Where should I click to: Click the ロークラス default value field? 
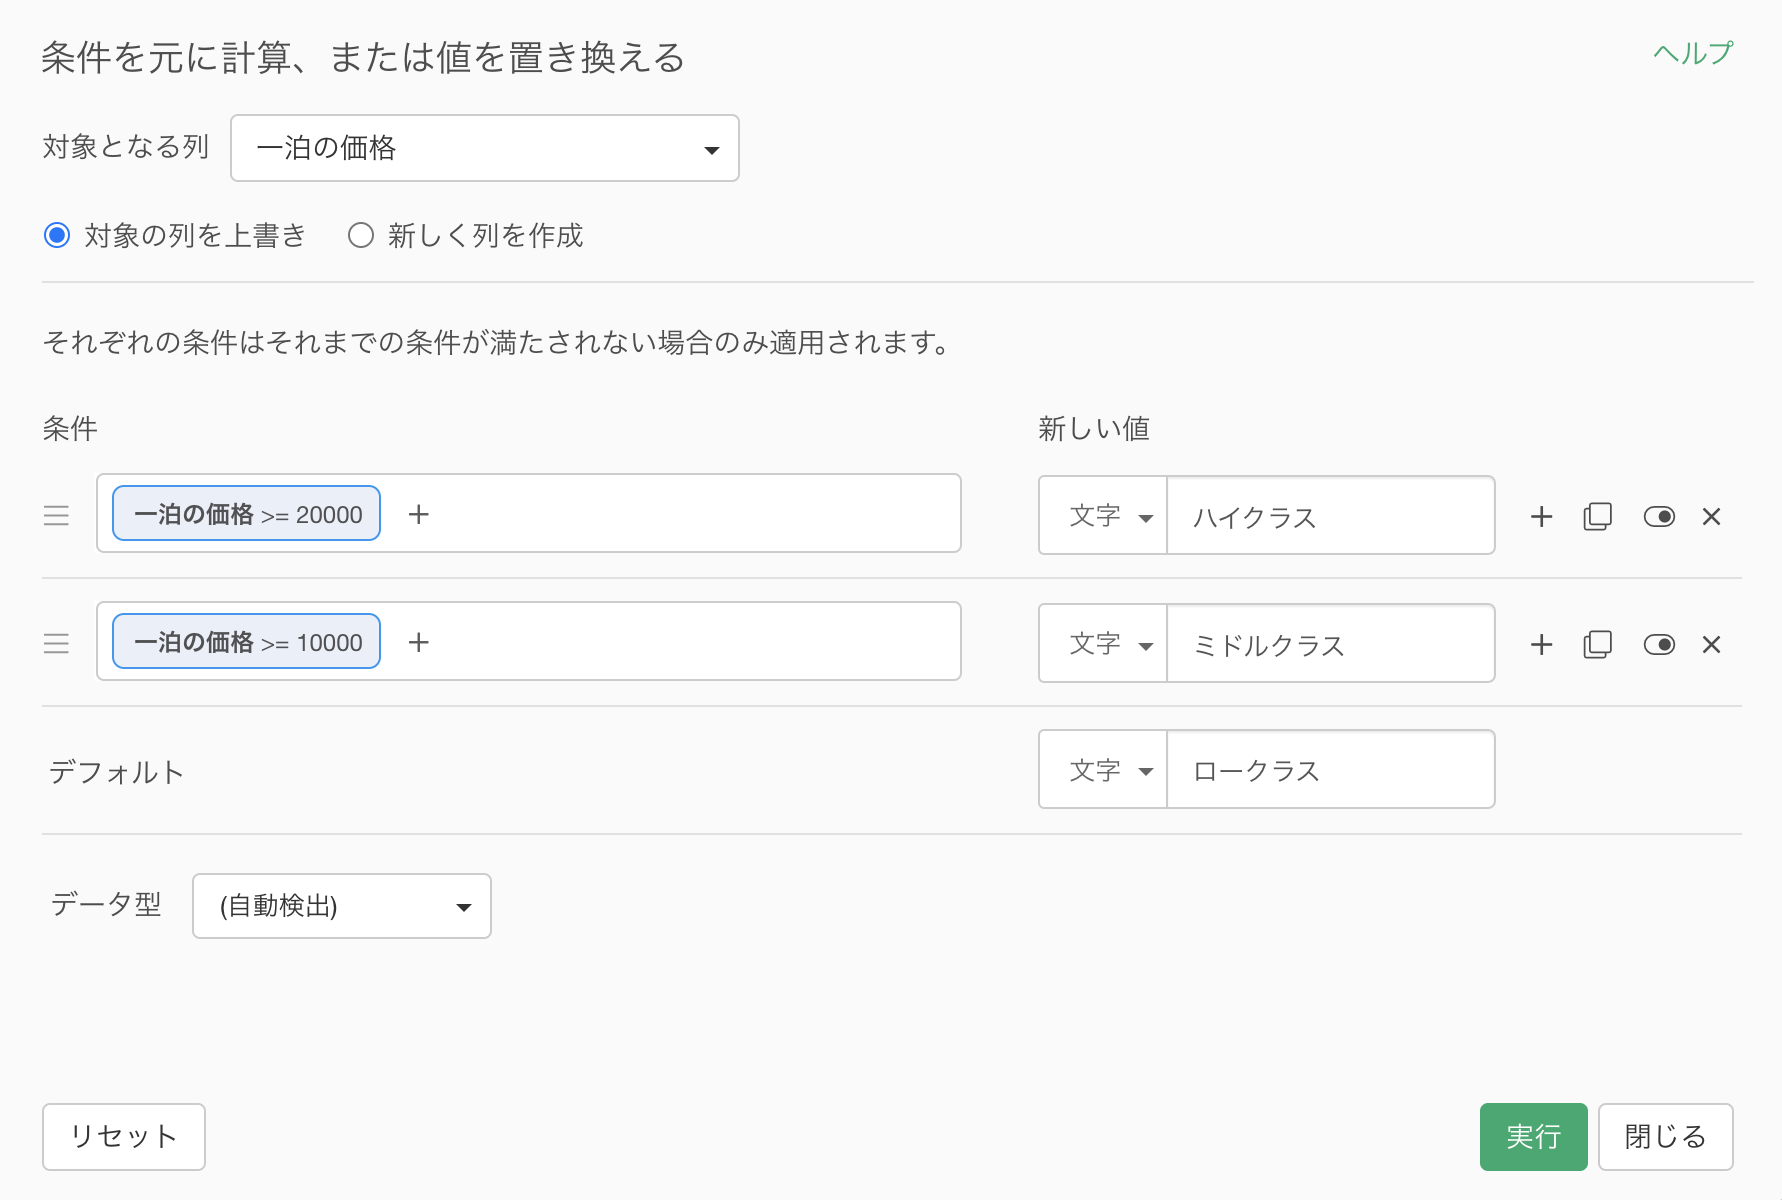(1330, 770)
